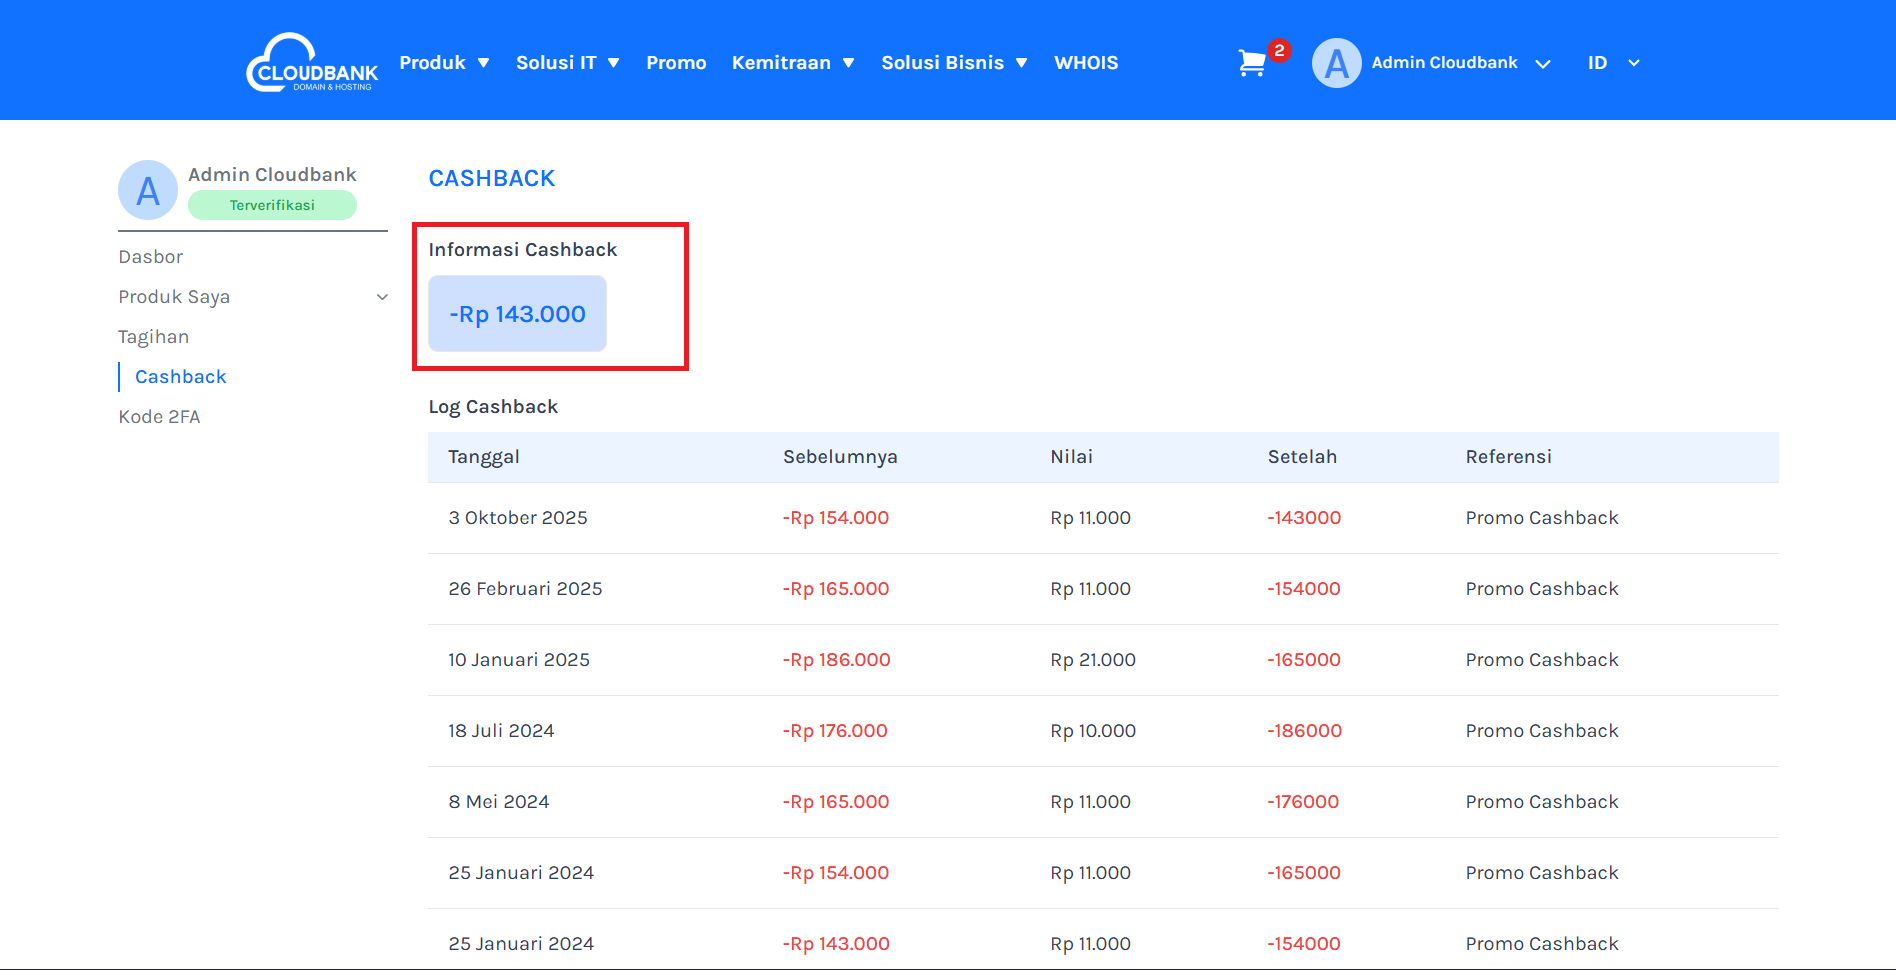
Task: Navigate to Tagihan in the sidebar
Action: pyautogui.click(x=154, y=337)
